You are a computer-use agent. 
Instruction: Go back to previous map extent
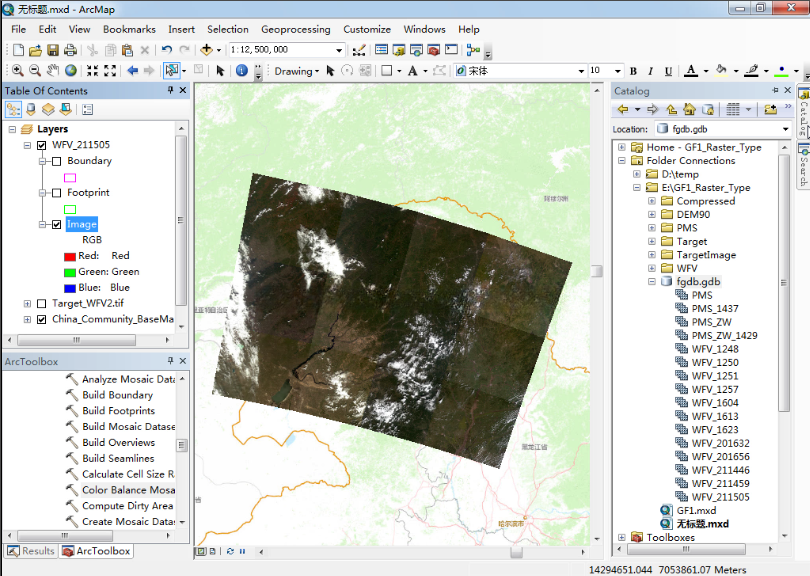132,71
